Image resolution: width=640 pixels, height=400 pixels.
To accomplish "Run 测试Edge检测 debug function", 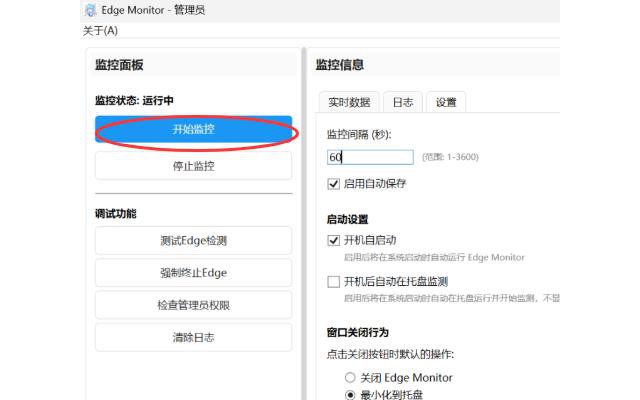I will click(x=193, y=240).
